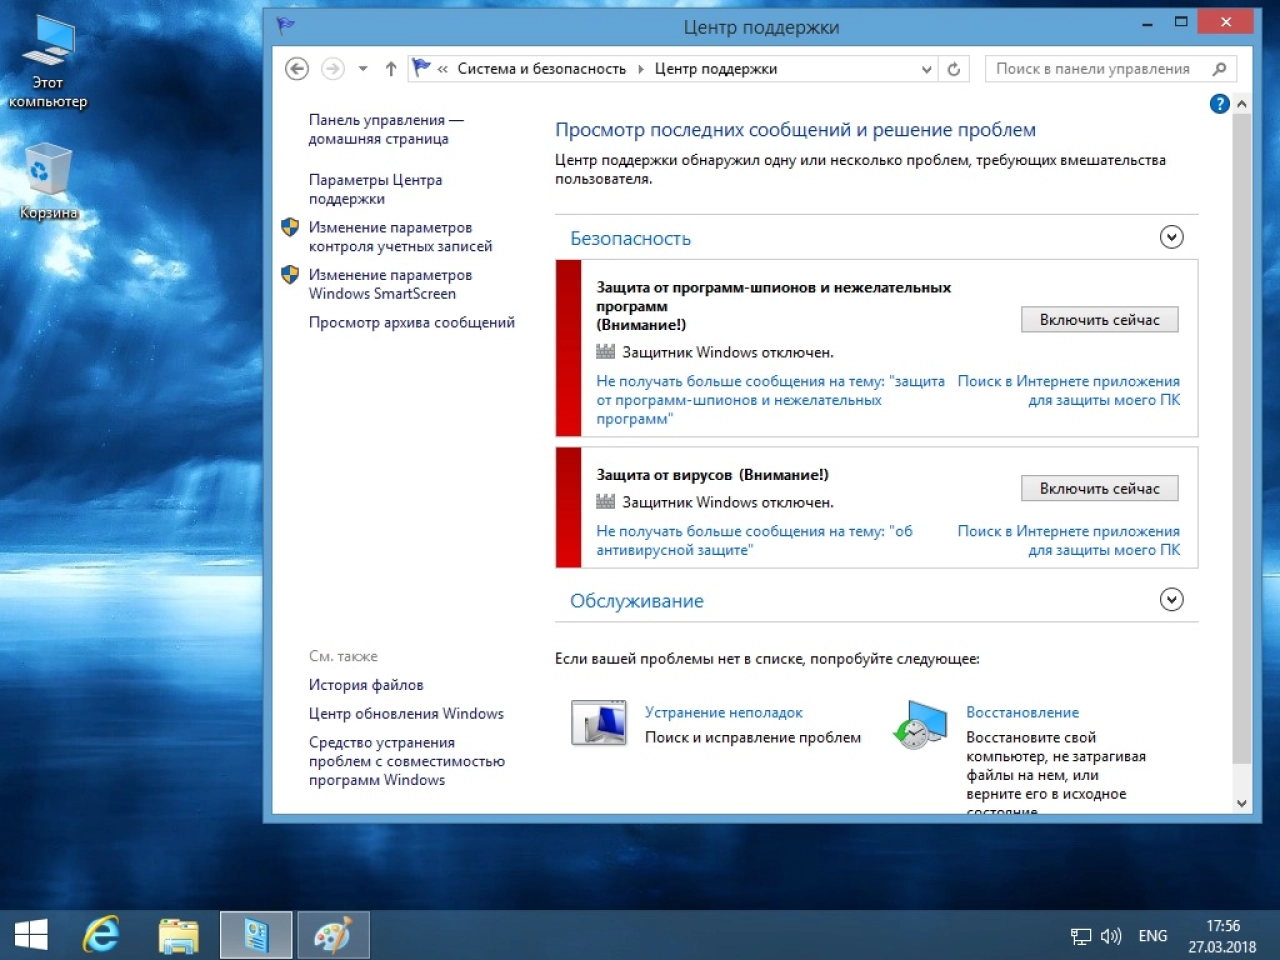Click the forward navigation arrow

tap(333, 69)
